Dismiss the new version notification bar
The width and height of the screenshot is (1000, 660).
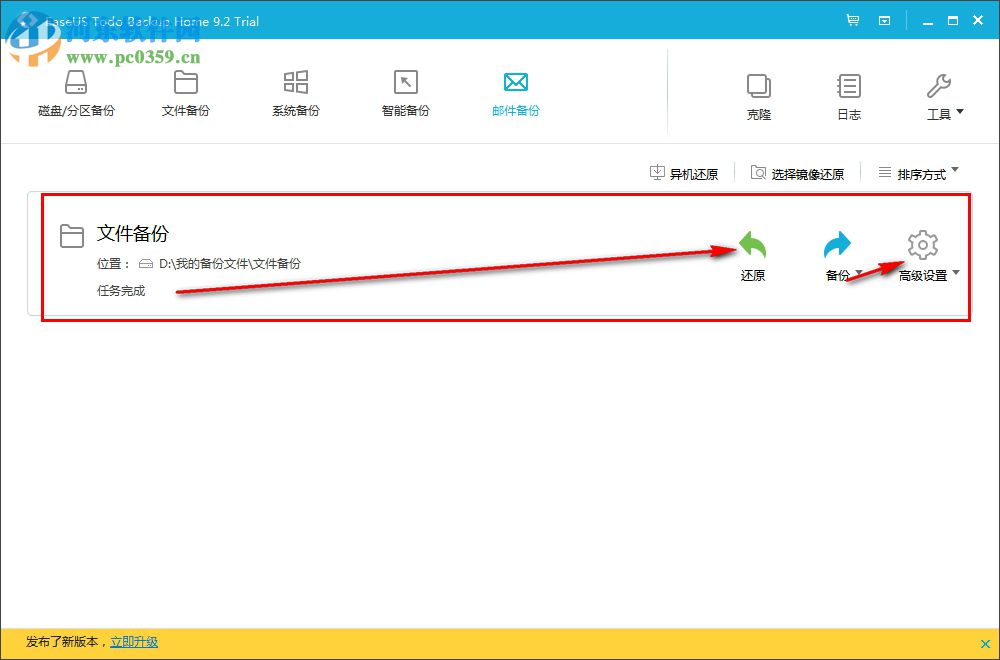(985, 642)
